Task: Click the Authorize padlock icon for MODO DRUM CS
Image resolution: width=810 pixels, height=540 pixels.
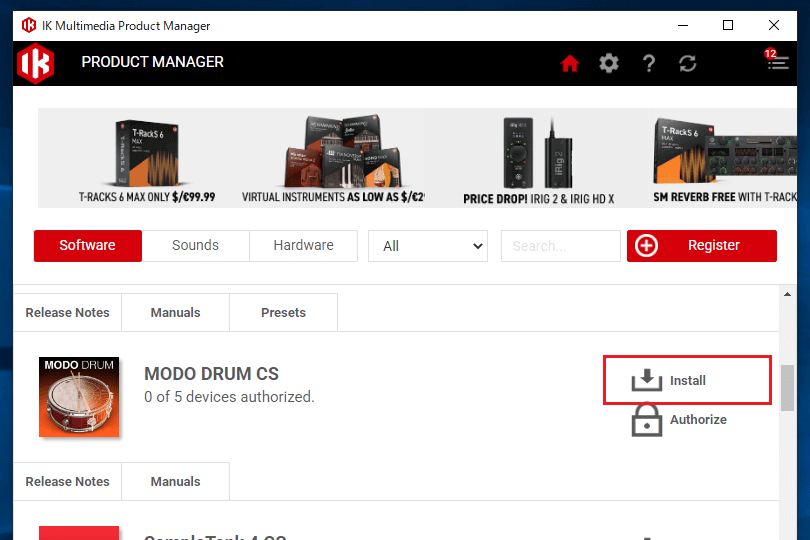Action: pyautogui.click(x=646, y=420)
